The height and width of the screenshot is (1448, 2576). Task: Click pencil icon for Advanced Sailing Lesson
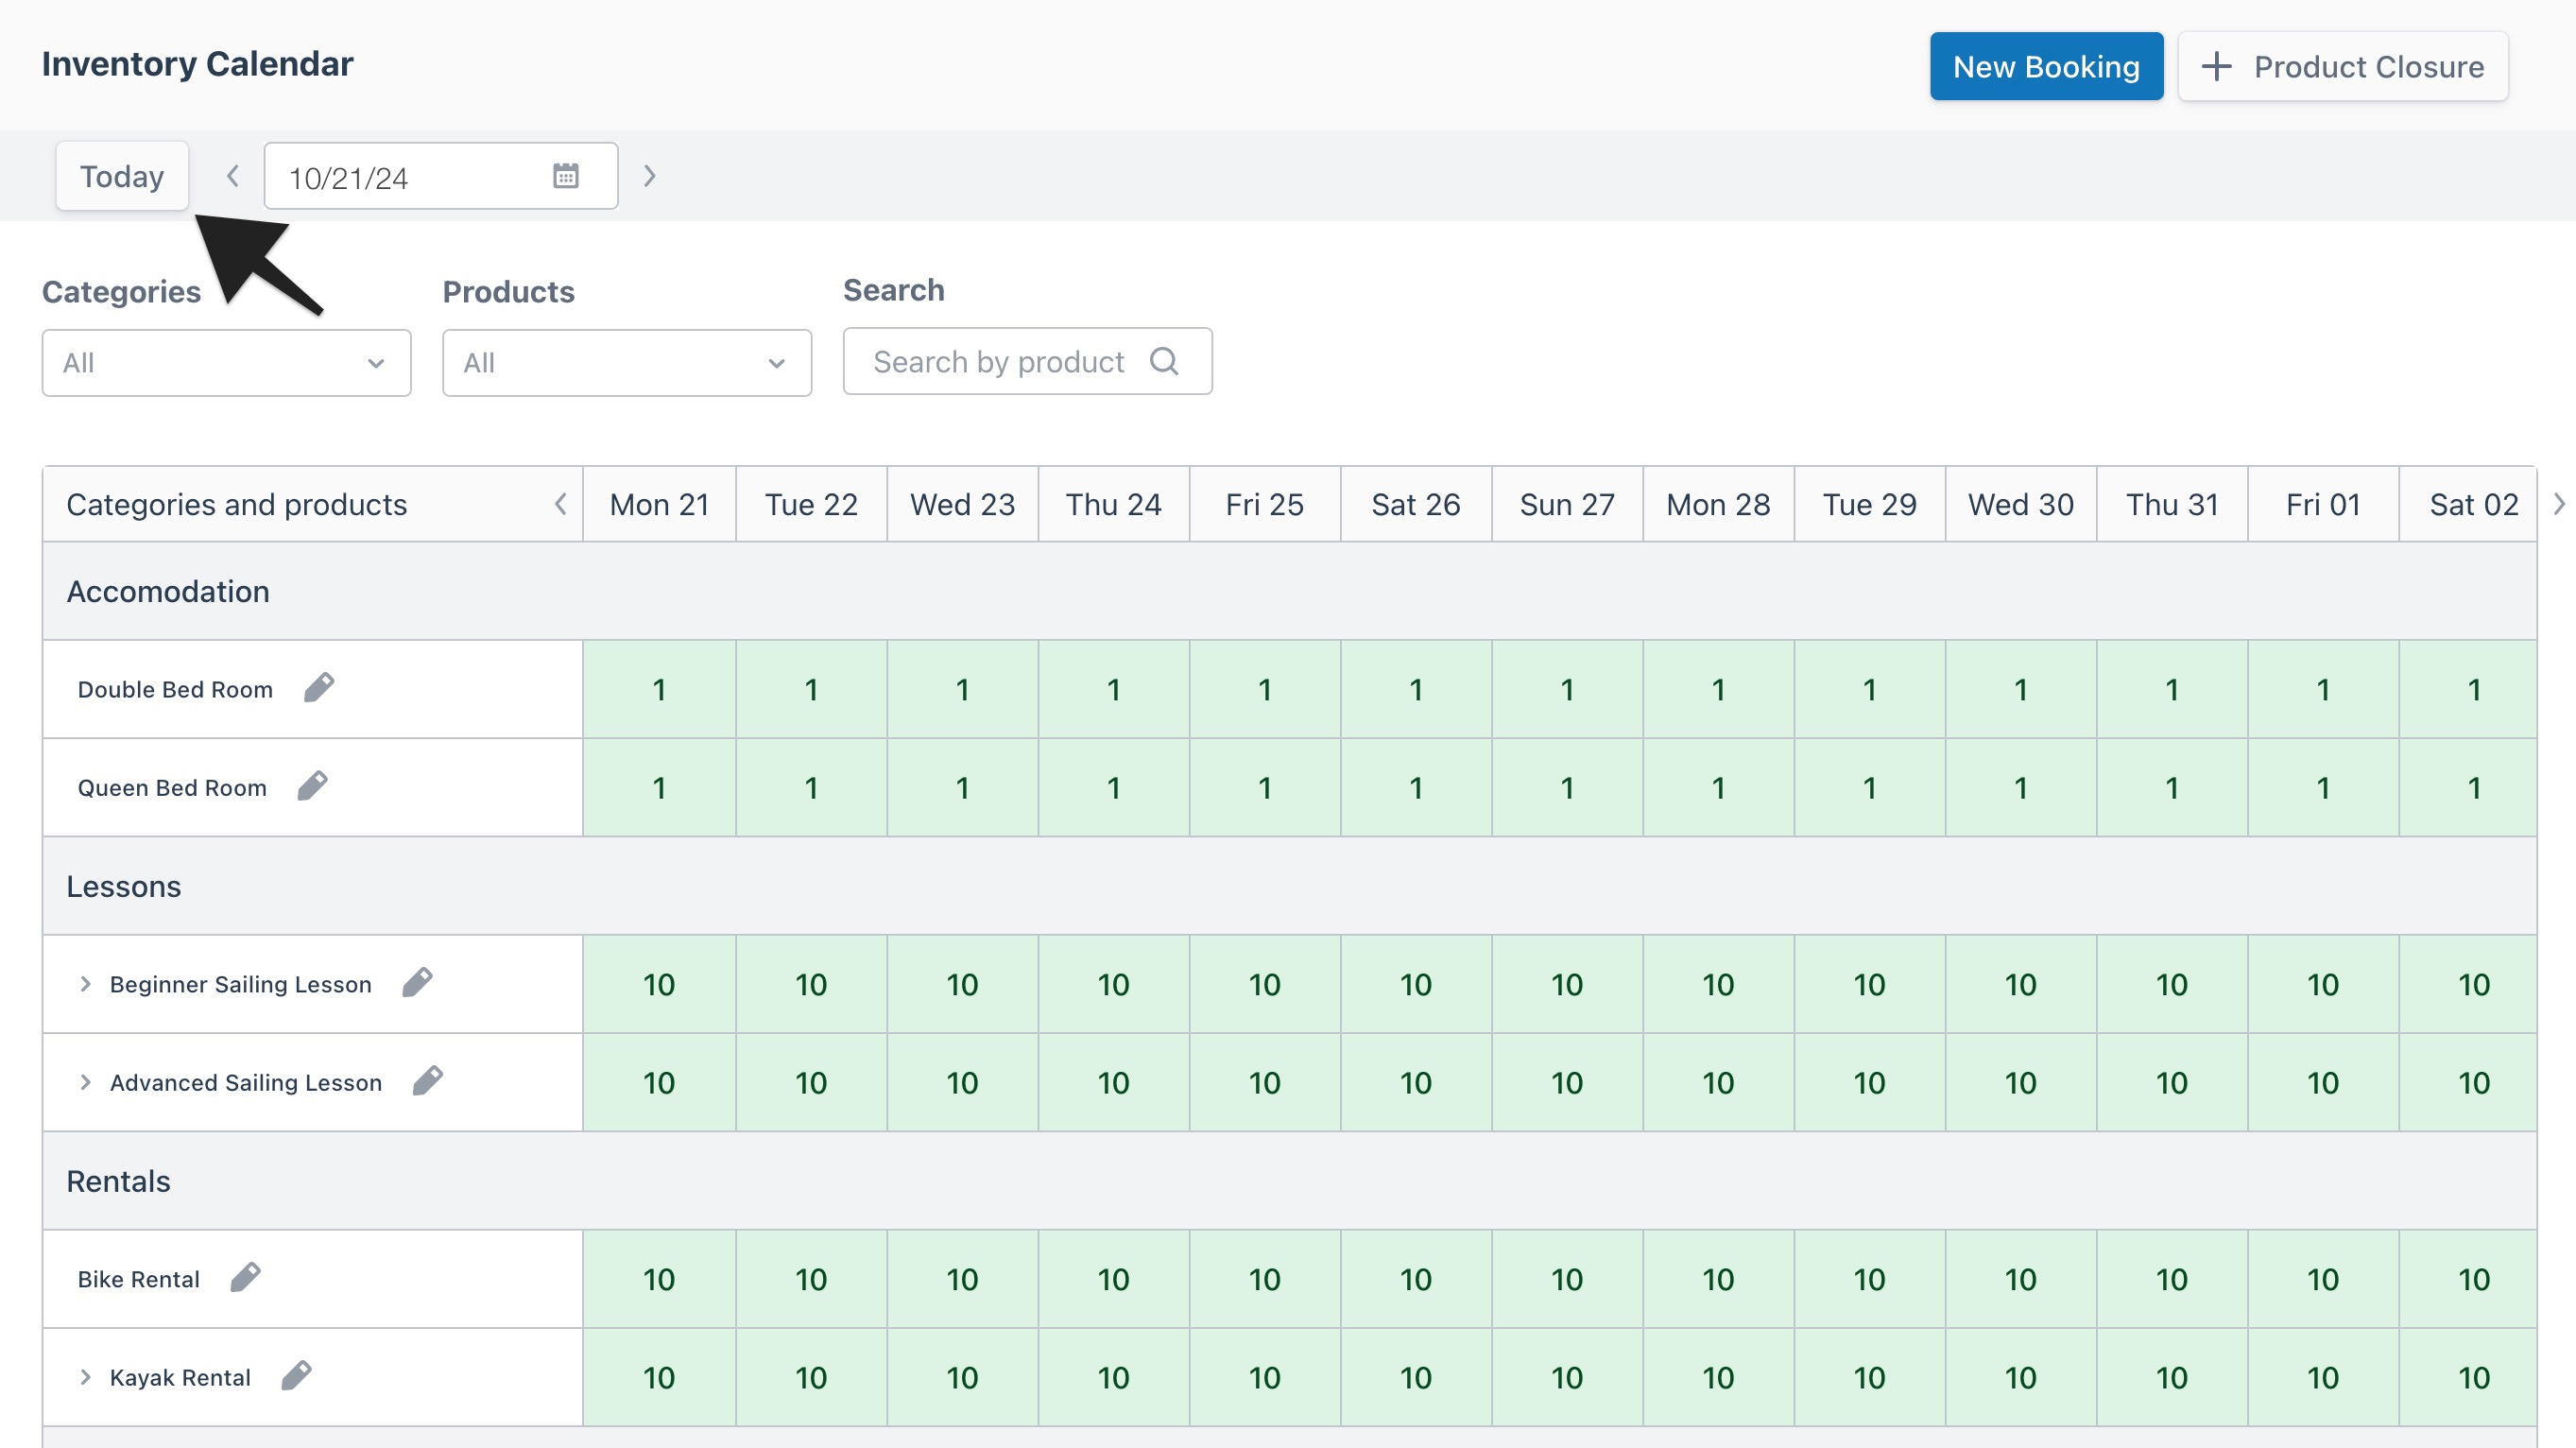click(427, 1081)
